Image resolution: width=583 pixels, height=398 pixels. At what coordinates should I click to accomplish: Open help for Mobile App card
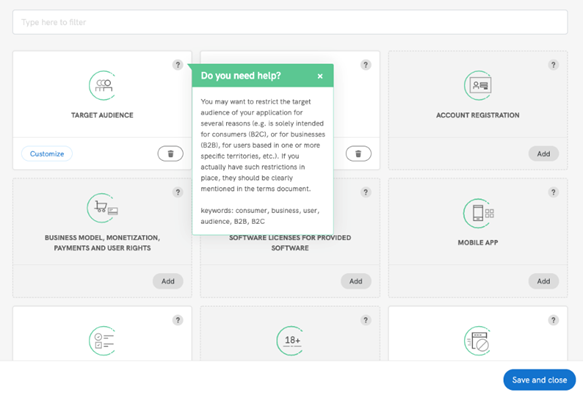[x=553, y=192]
